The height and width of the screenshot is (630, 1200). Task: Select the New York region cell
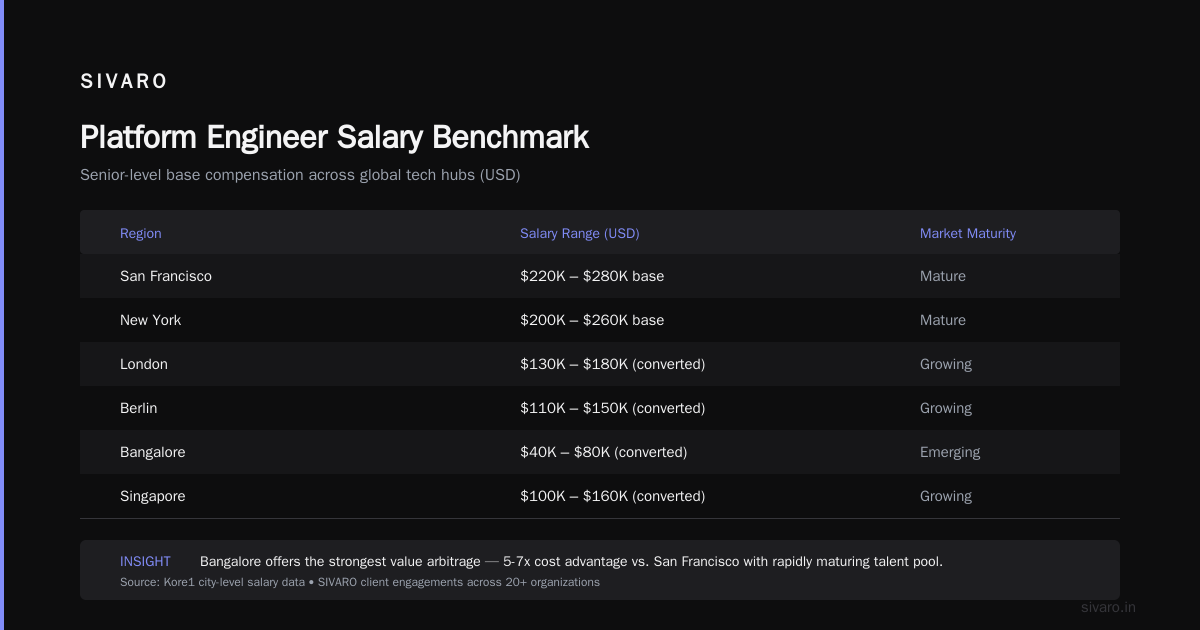[151, 320]
